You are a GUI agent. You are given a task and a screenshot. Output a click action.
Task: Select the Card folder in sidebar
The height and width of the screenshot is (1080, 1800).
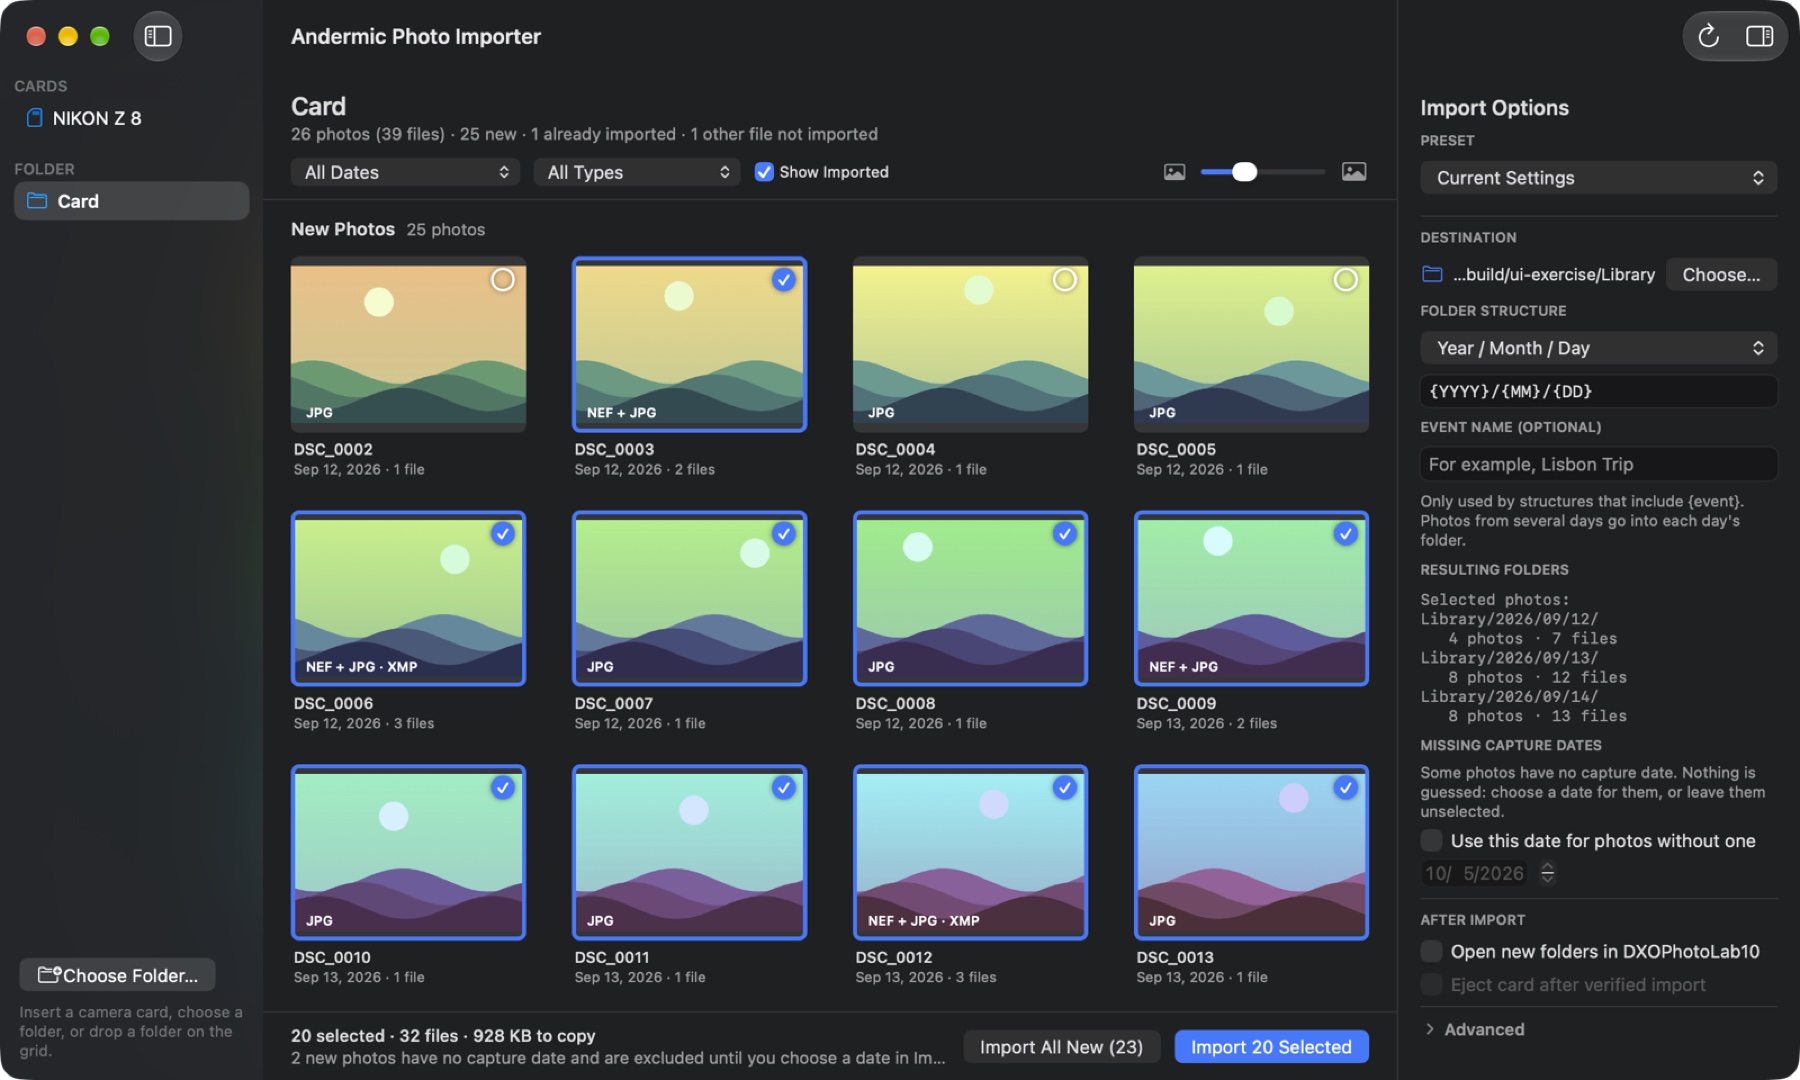131,201
